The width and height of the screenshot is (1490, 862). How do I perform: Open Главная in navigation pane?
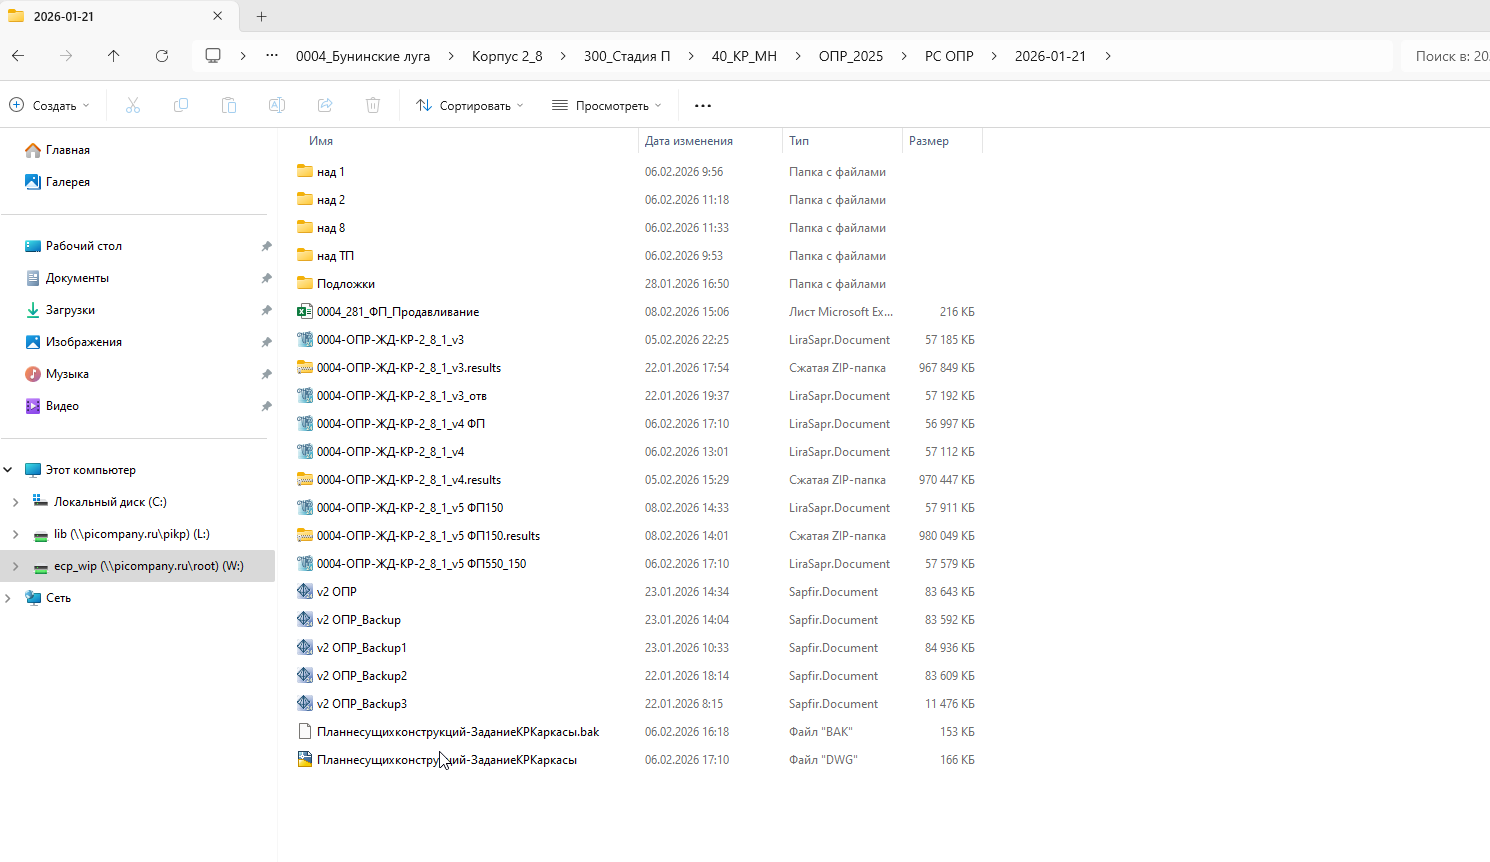pos(68,150)
